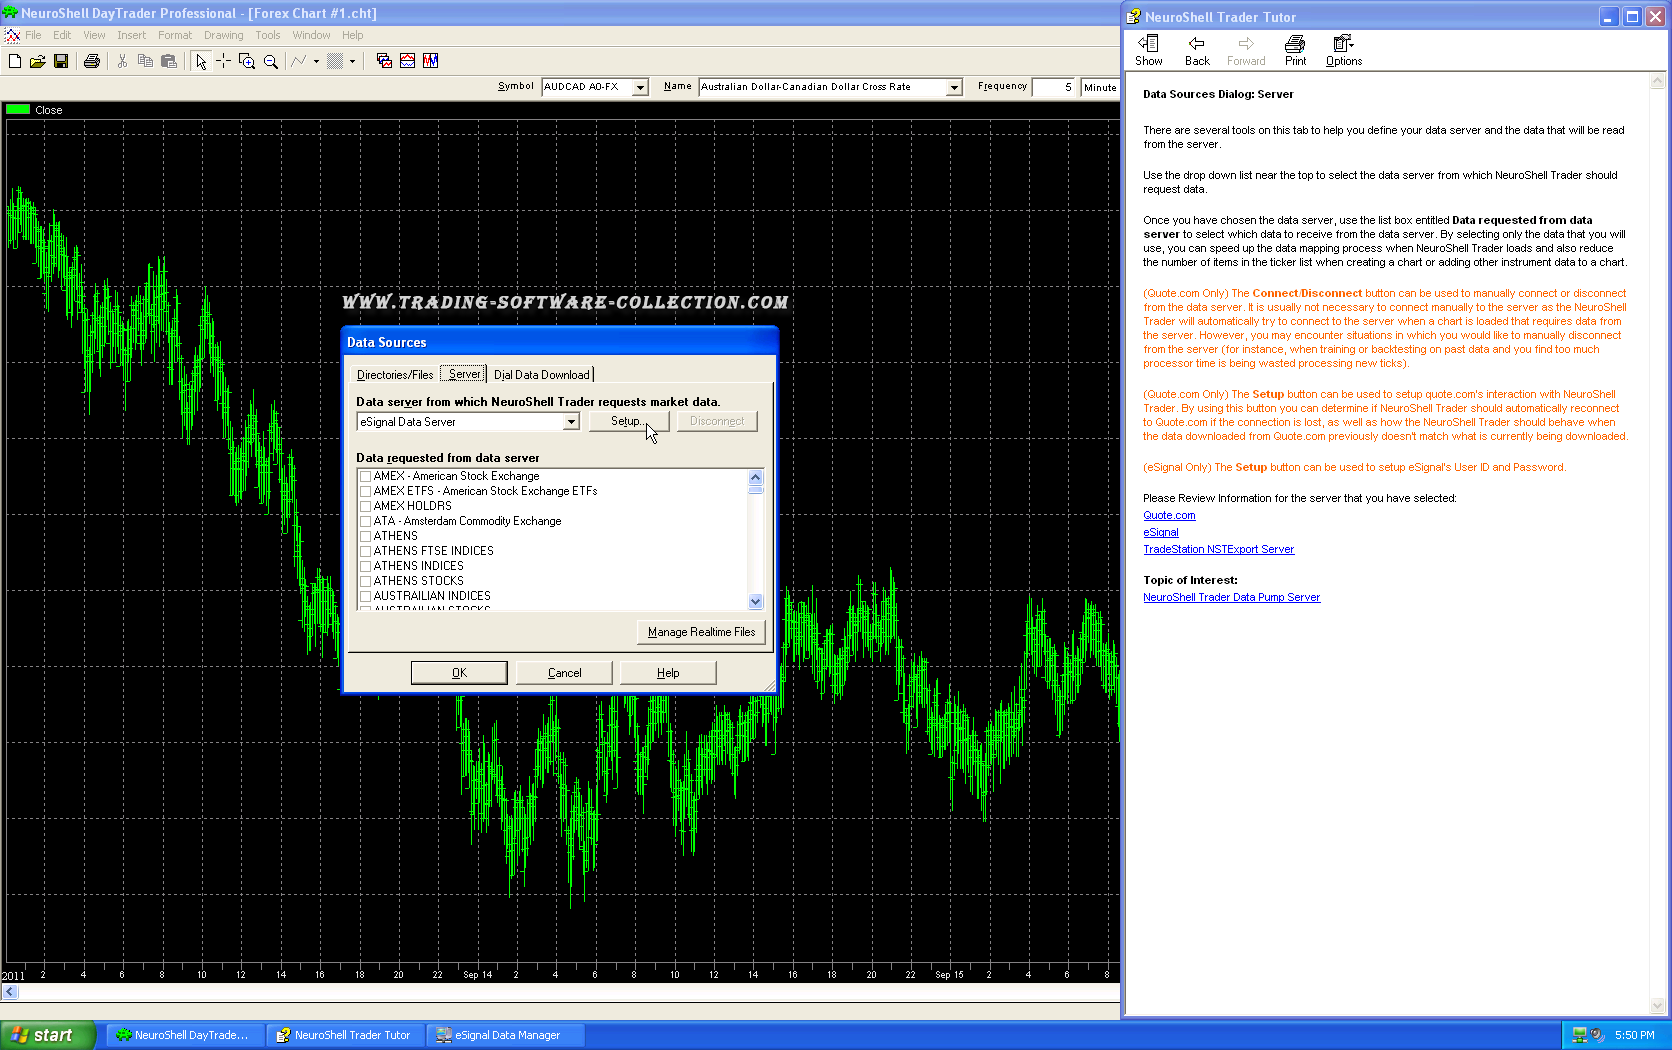Viewport: 1672px width, 1050px height.
Task: Enable the ATHENS FTSE INDICES checkbox
Action: (x=365, y=552)
